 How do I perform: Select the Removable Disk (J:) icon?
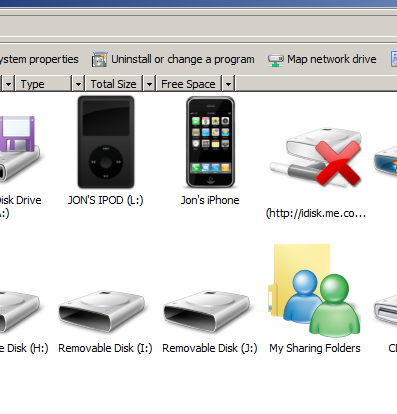[x=207, y=311]
